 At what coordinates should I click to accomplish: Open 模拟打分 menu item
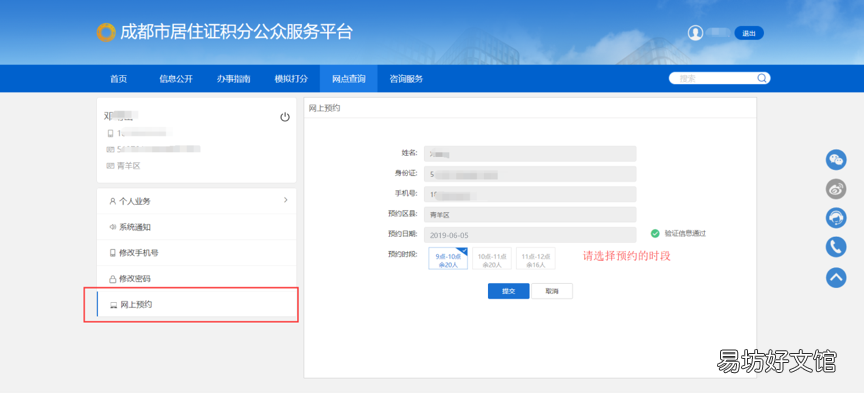click(x=291, y=79)
